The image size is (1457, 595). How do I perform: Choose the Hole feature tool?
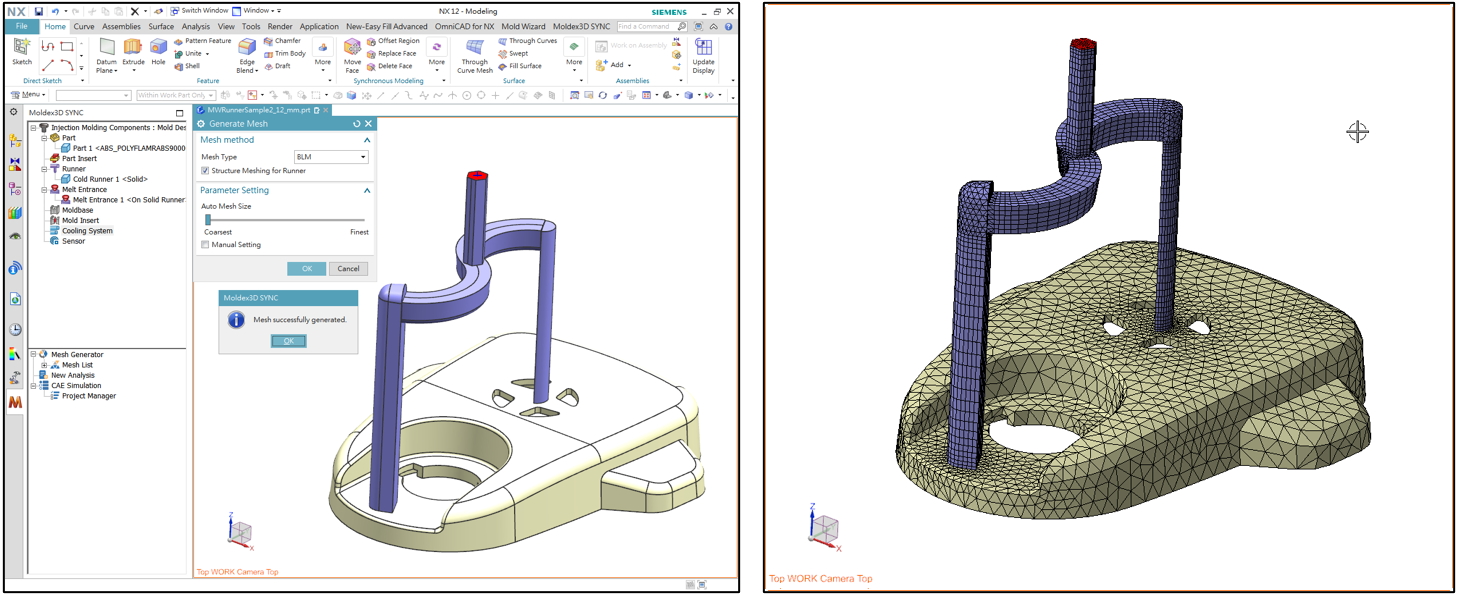[158, 53]
